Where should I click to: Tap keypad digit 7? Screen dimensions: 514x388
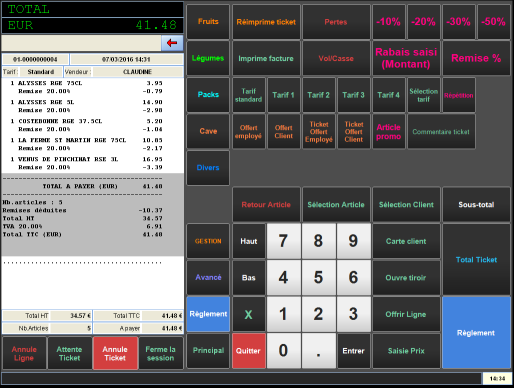pyautogui.click(x=284, y=241)
